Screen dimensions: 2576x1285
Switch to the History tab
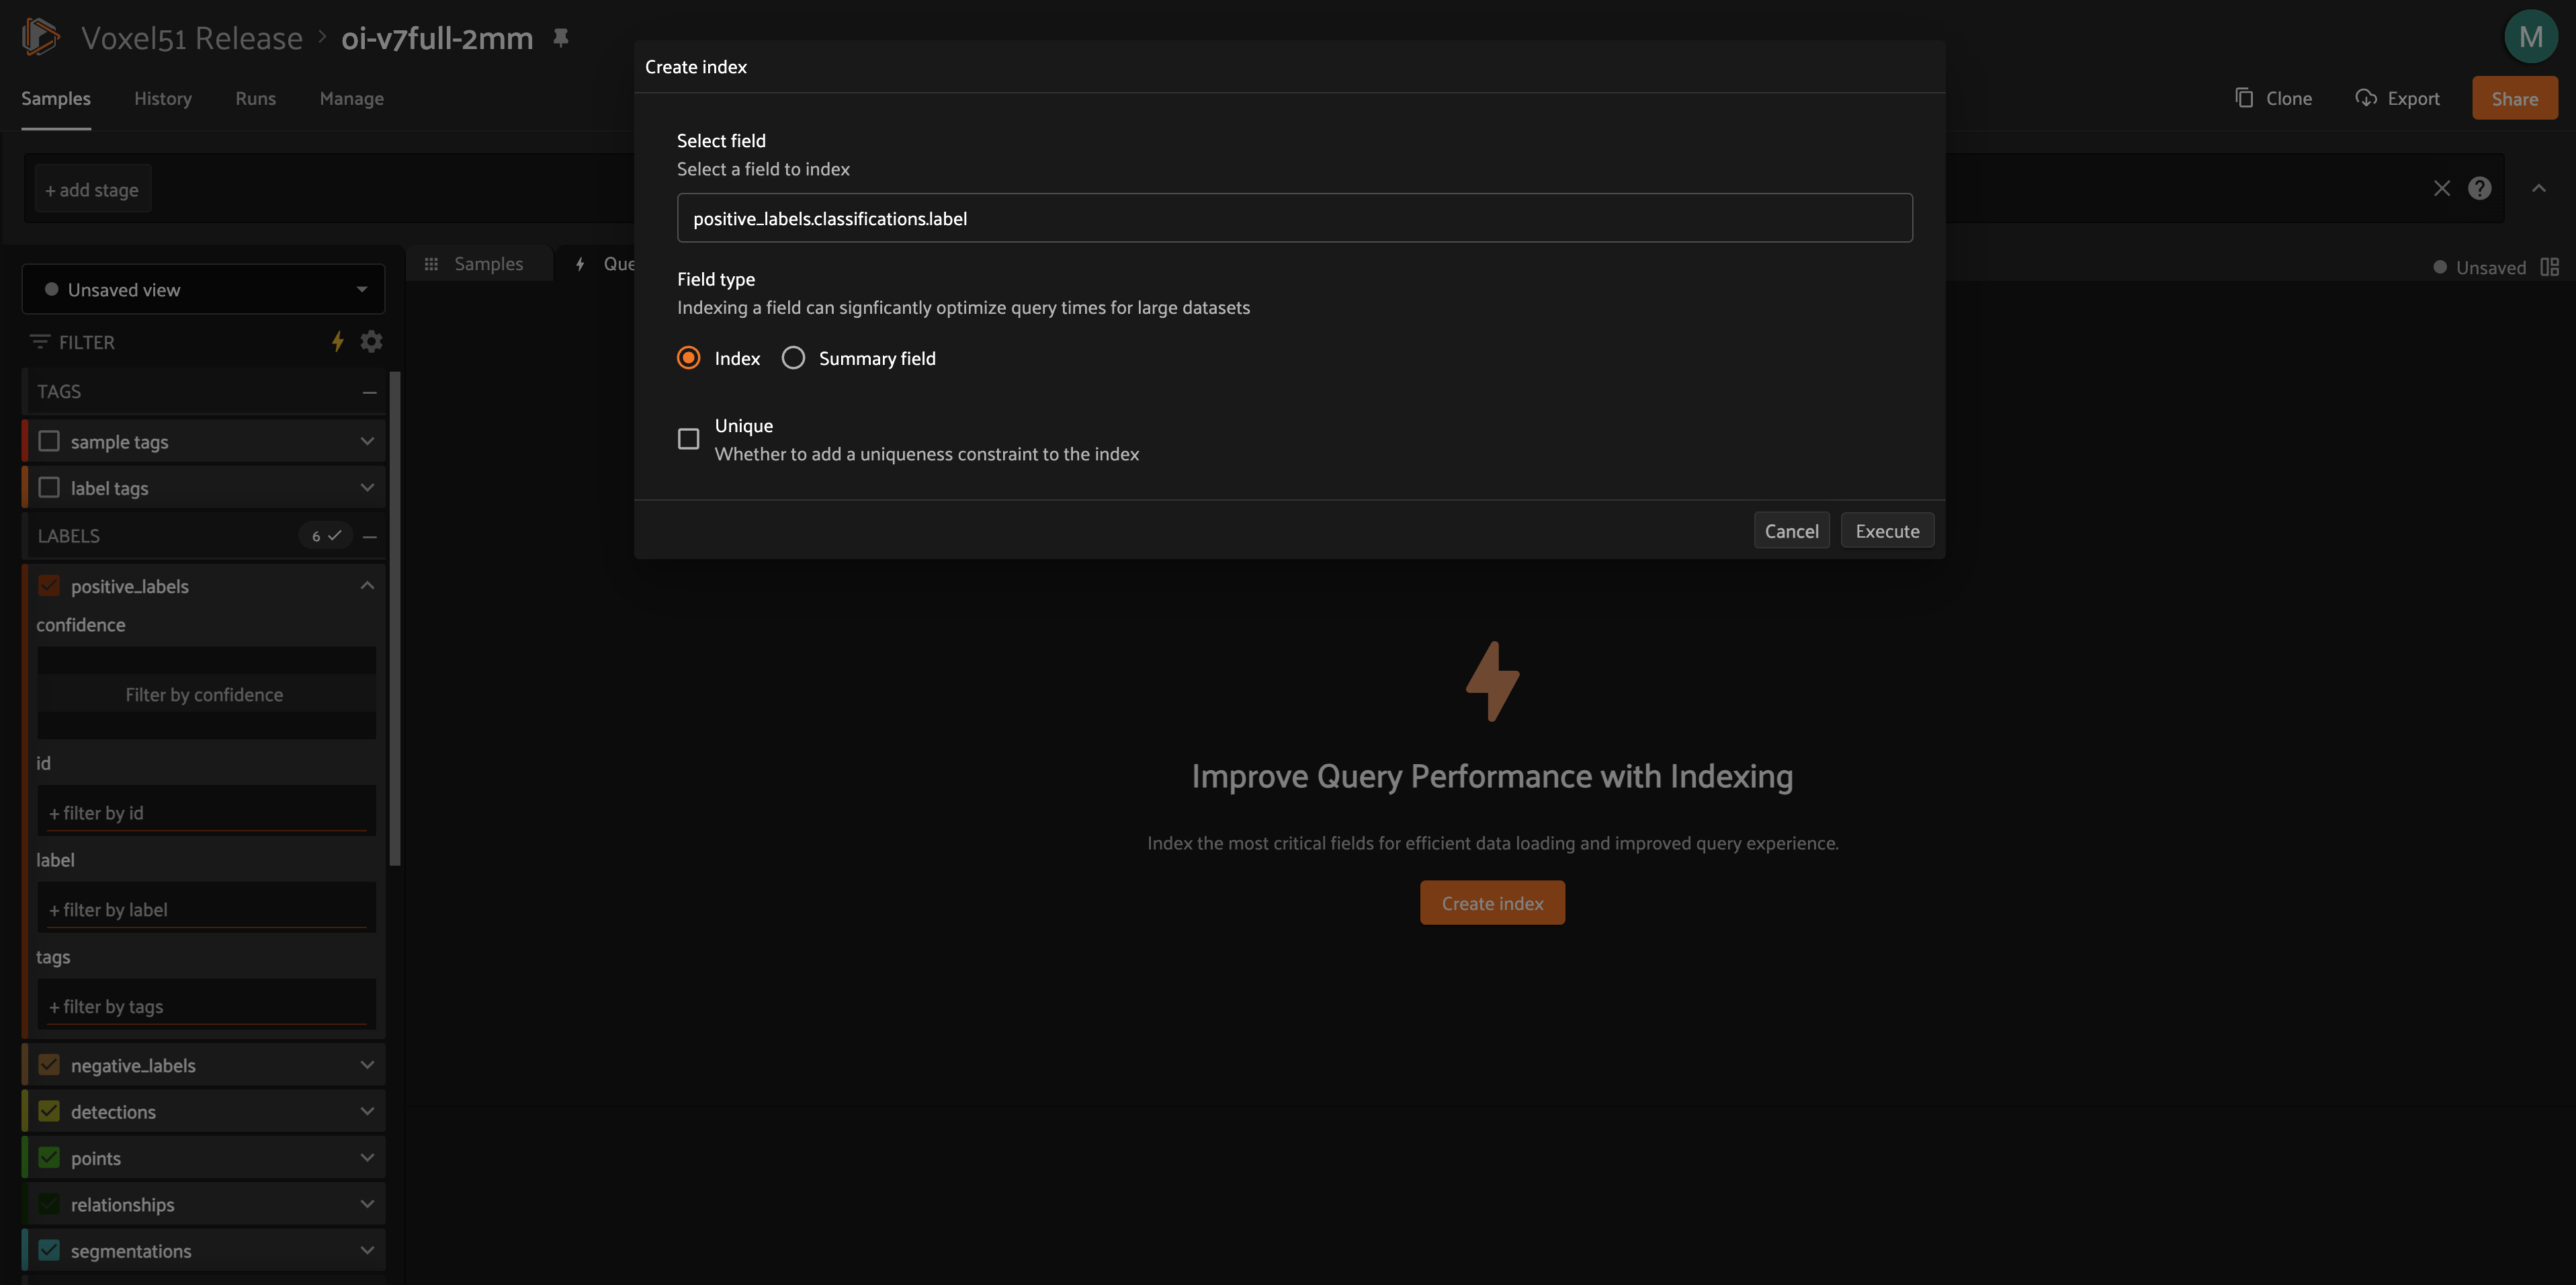pyautogui.click(x=163, y=98)
